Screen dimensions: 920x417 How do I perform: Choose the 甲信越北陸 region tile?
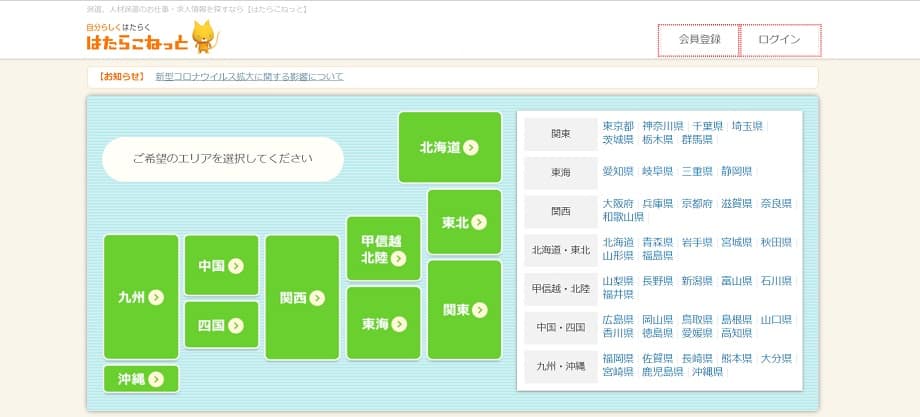tap(384, 249)
